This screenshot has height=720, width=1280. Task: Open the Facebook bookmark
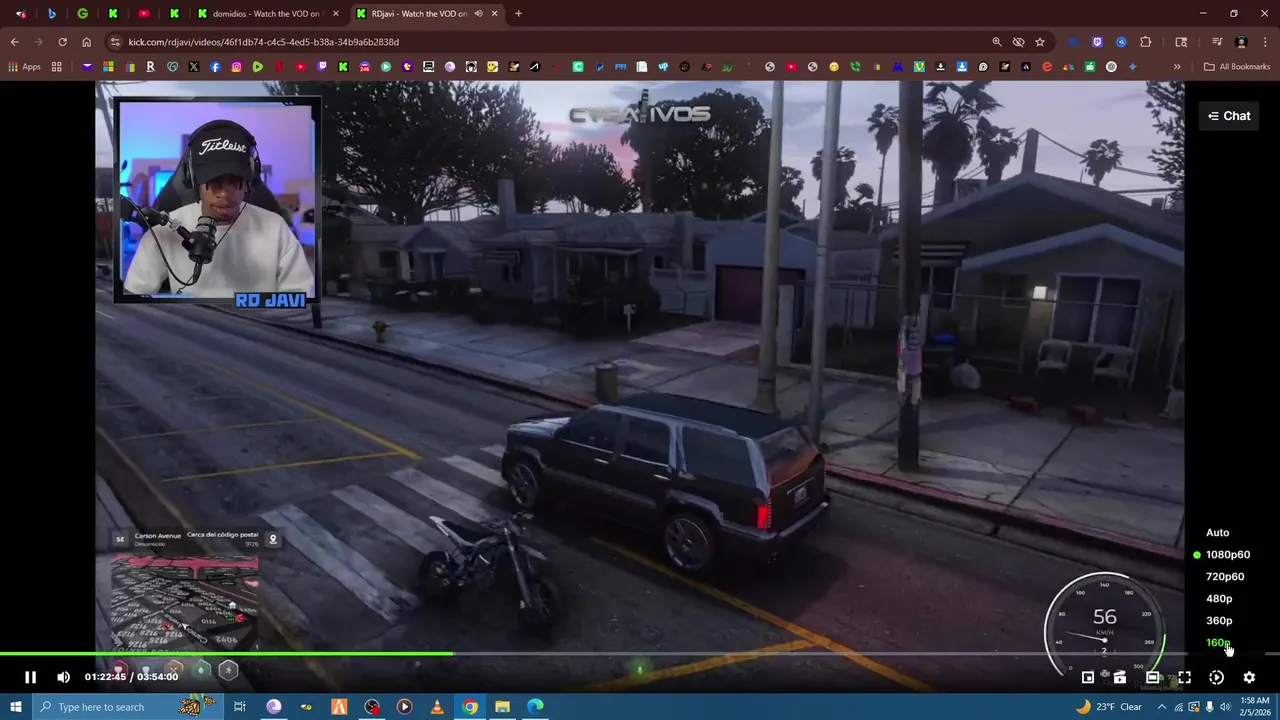click(215, 67)
